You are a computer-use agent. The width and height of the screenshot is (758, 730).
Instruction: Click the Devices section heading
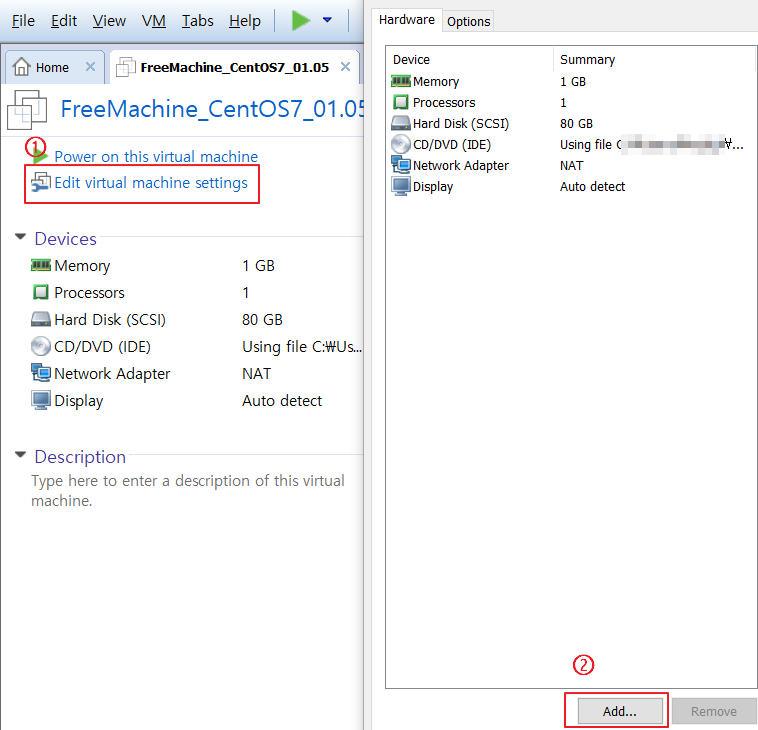65,239
